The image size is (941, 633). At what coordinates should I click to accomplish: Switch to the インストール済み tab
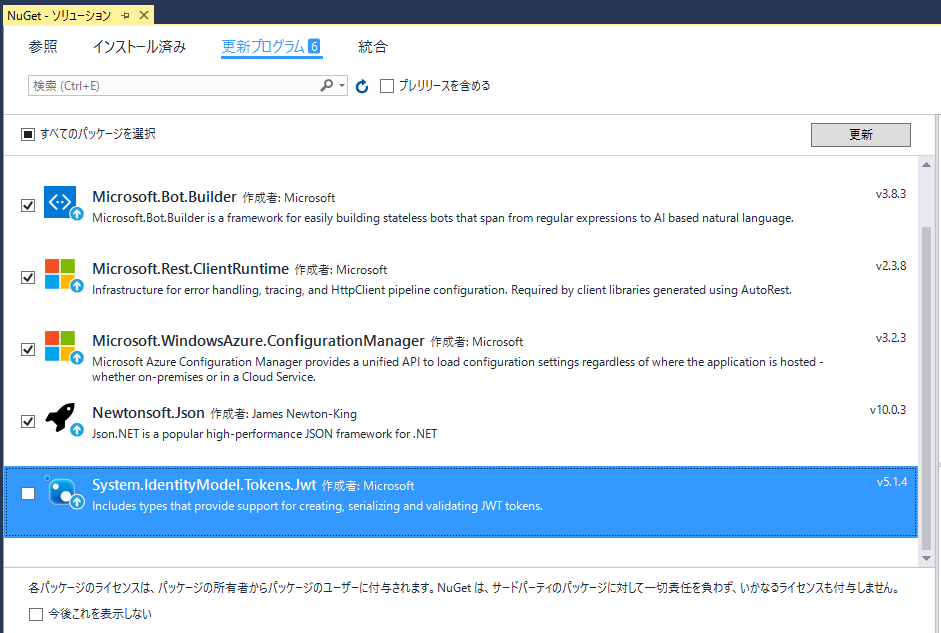(x=139, y=47)
